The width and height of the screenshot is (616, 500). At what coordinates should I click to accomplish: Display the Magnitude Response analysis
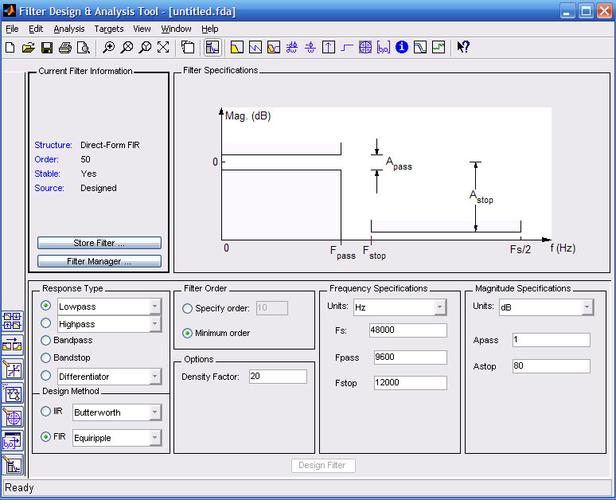(x=237, y=48)
